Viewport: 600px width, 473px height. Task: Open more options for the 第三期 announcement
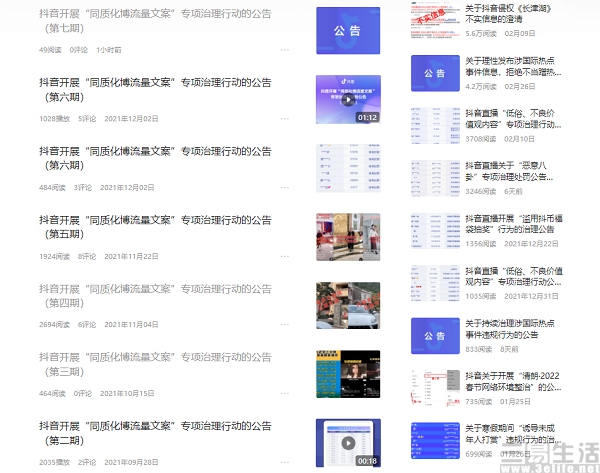click(285, 393)
